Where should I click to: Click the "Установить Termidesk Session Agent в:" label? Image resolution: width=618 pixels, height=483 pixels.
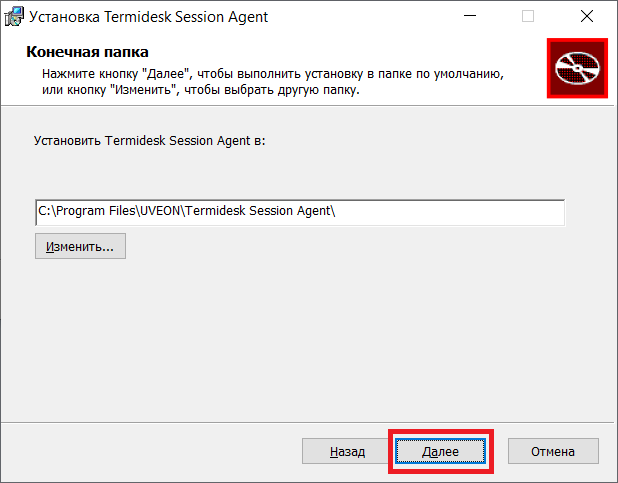click(149, 141)
